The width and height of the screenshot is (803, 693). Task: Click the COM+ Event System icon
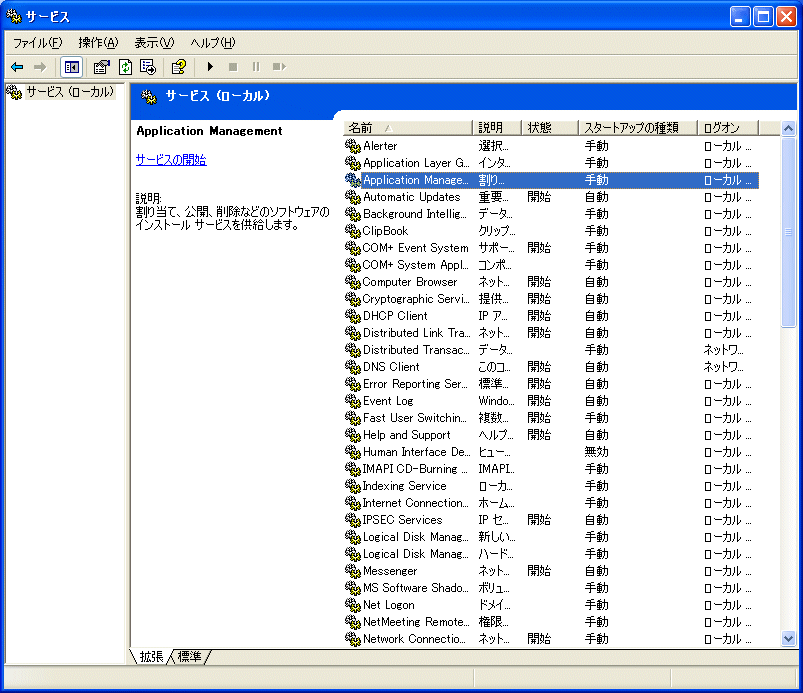click(353, 248)
